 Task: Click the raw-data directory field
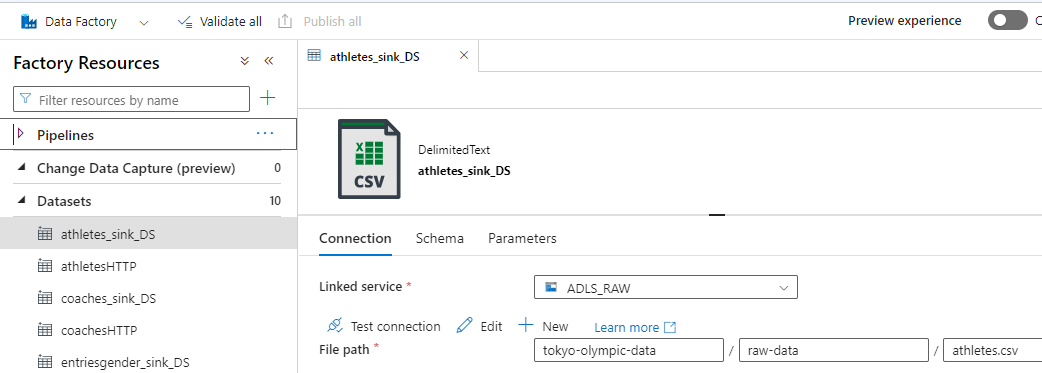point(833,350)
